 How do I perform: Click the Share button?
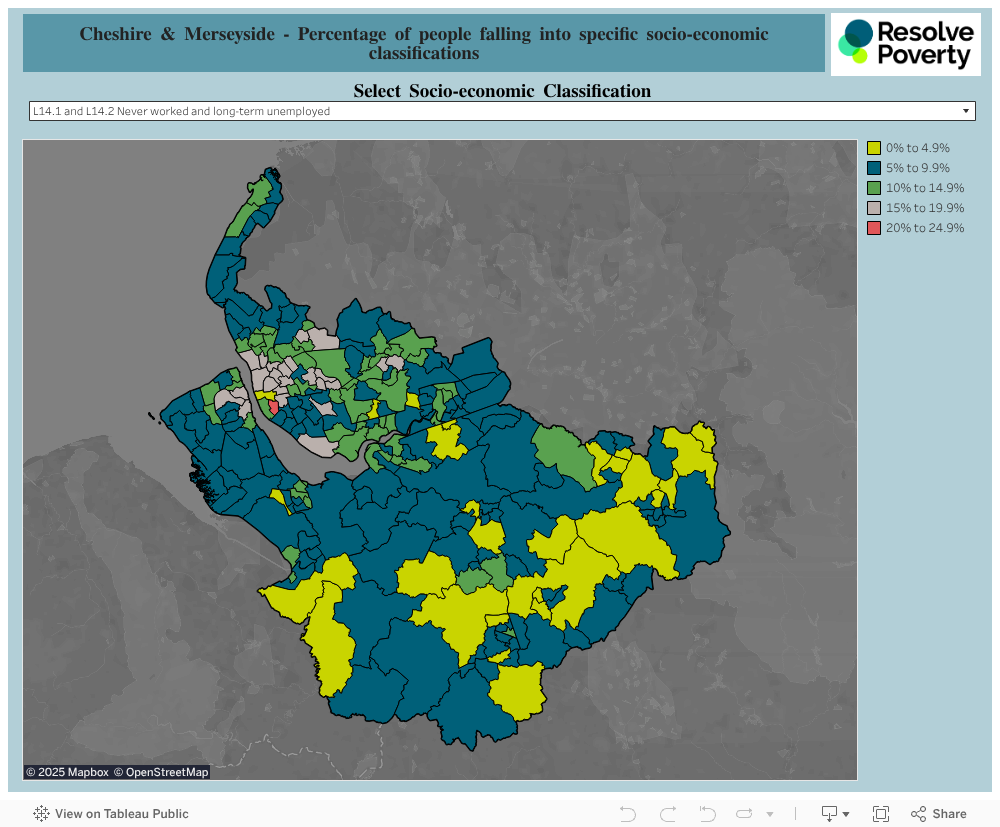(938, 814)
